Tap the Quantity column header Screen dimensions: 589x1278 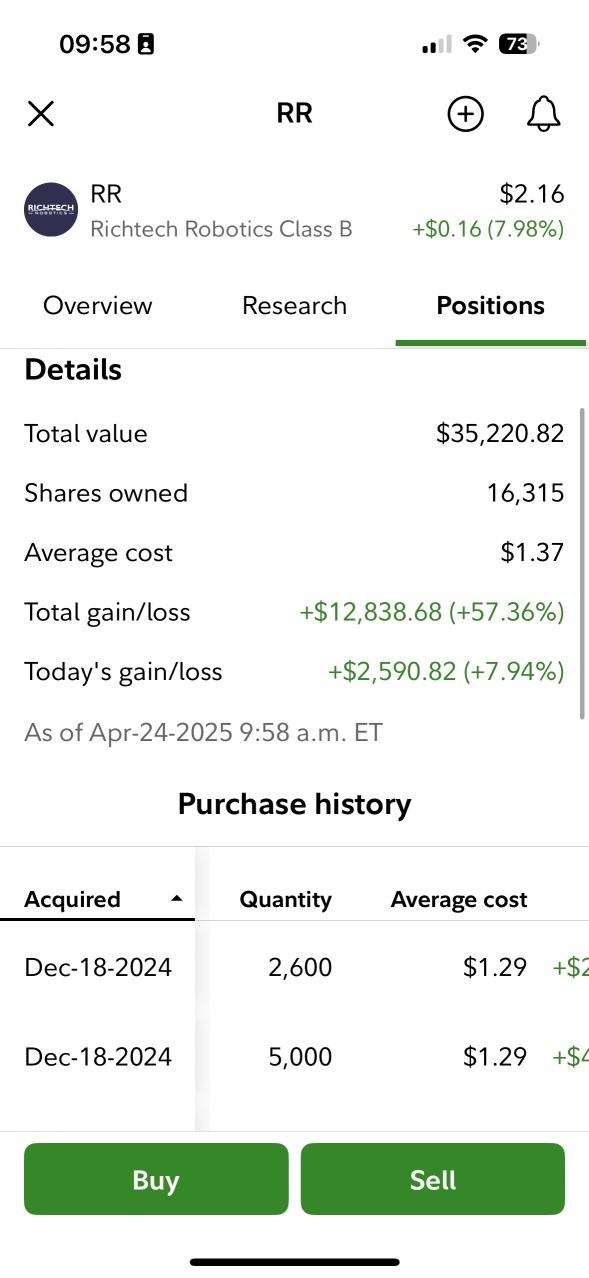pyautogui.click(x=285, y=900)
